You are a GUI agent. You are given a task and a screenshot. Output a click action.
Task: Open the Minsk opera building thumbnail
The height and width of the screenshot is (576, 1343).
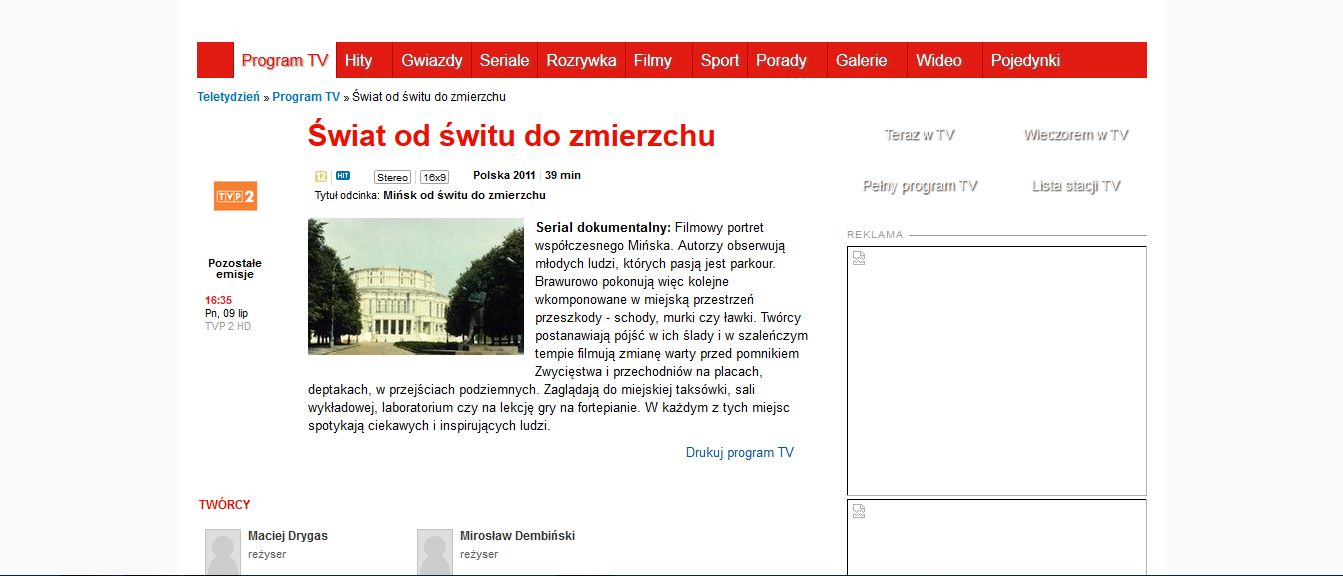[416, 286]
